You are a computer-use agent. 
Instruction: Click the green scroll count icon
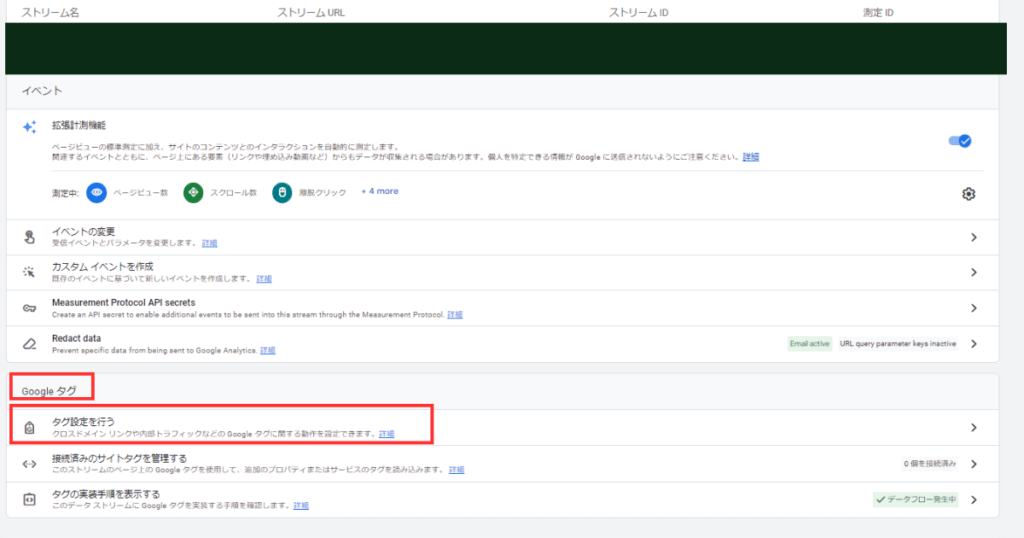coord(193,193)
